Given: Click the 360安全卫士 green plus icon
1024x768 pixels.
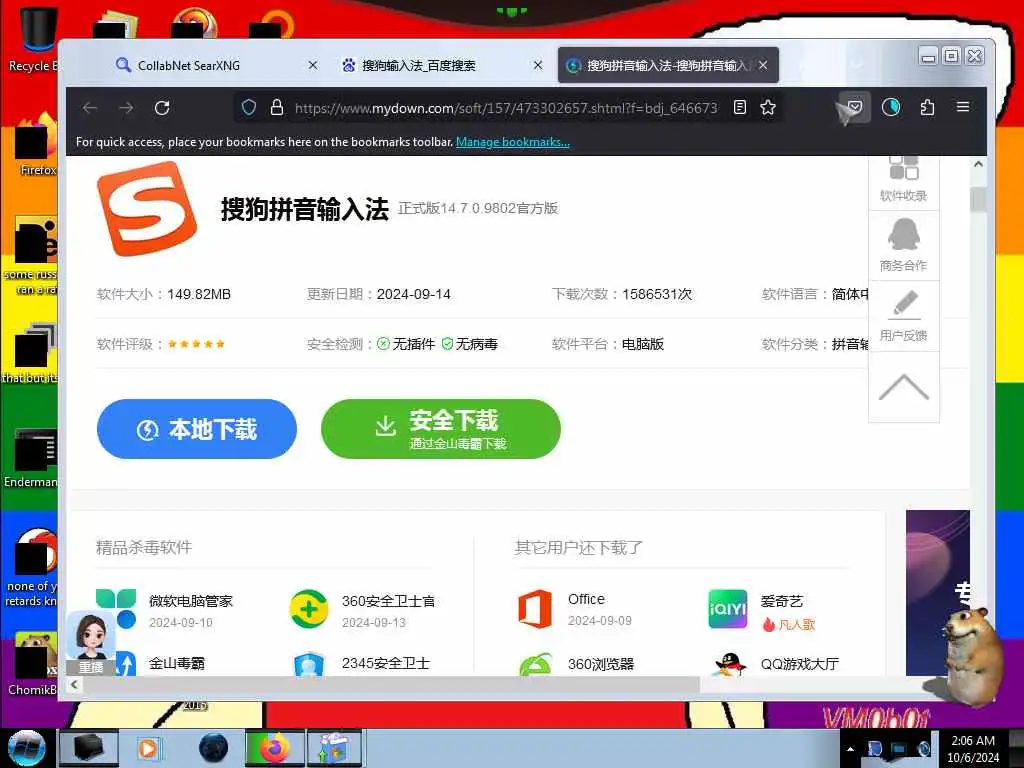Looking at the screenshot, I should [309, 609].
